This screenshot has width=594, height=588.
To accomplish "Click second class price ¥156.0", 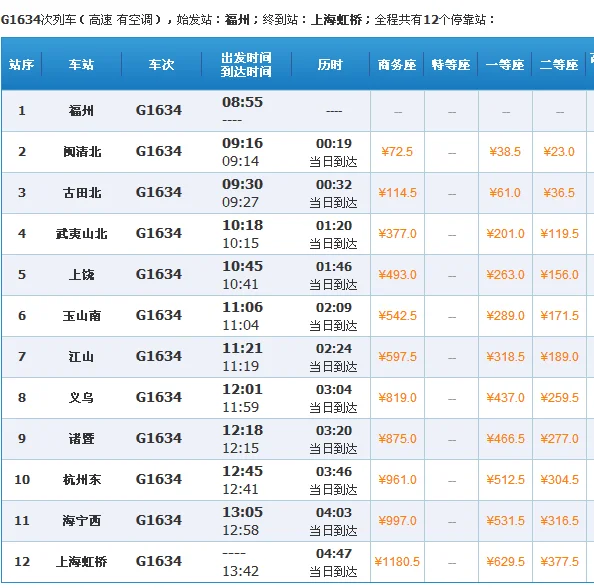I will [x=560, y=274].
